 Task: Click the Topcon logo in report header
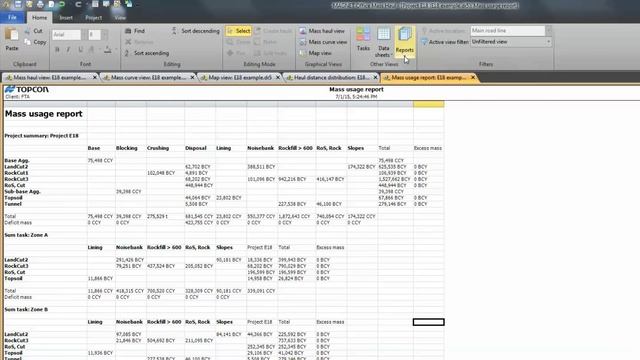point(27,89)
